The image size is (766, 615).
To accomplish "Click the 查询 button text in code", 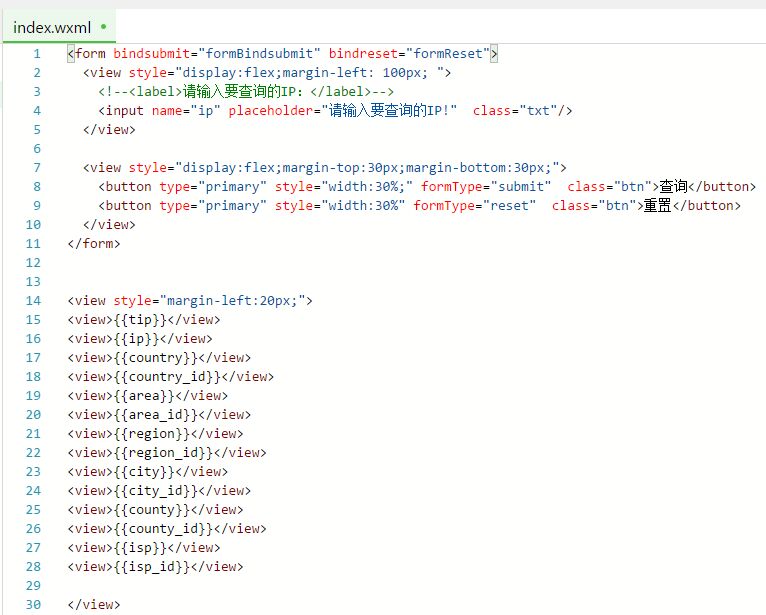I will click(673, 187).
